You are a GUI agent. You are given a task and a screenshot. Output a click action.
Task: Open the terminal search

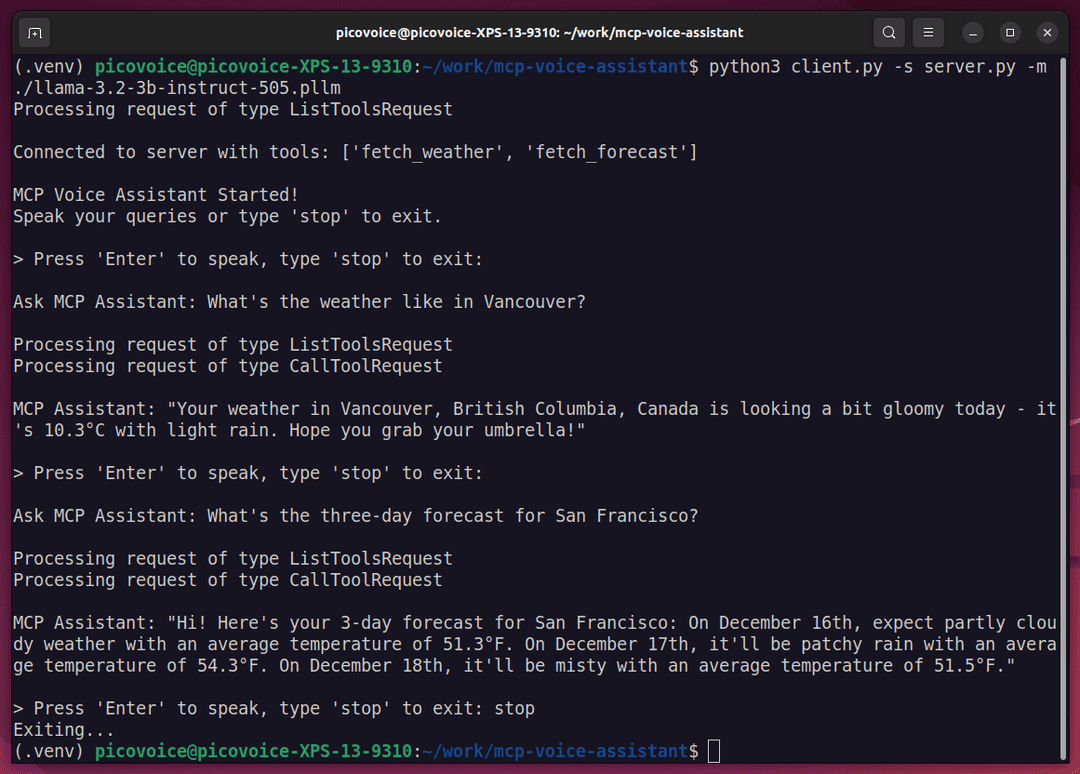pyautogui.click(x=888, y=32)
